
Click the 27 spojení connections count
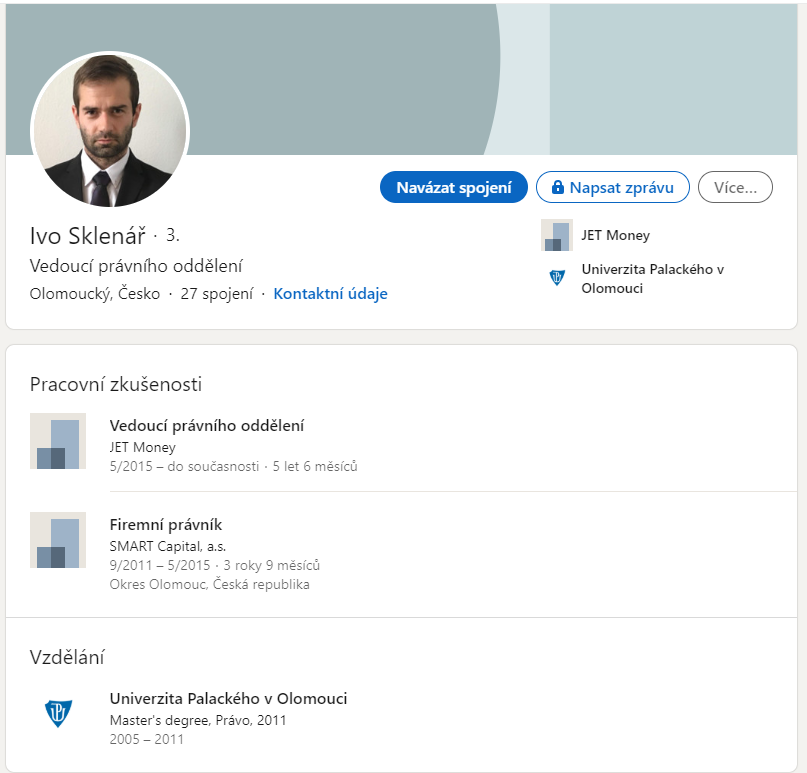pos(217,293)
